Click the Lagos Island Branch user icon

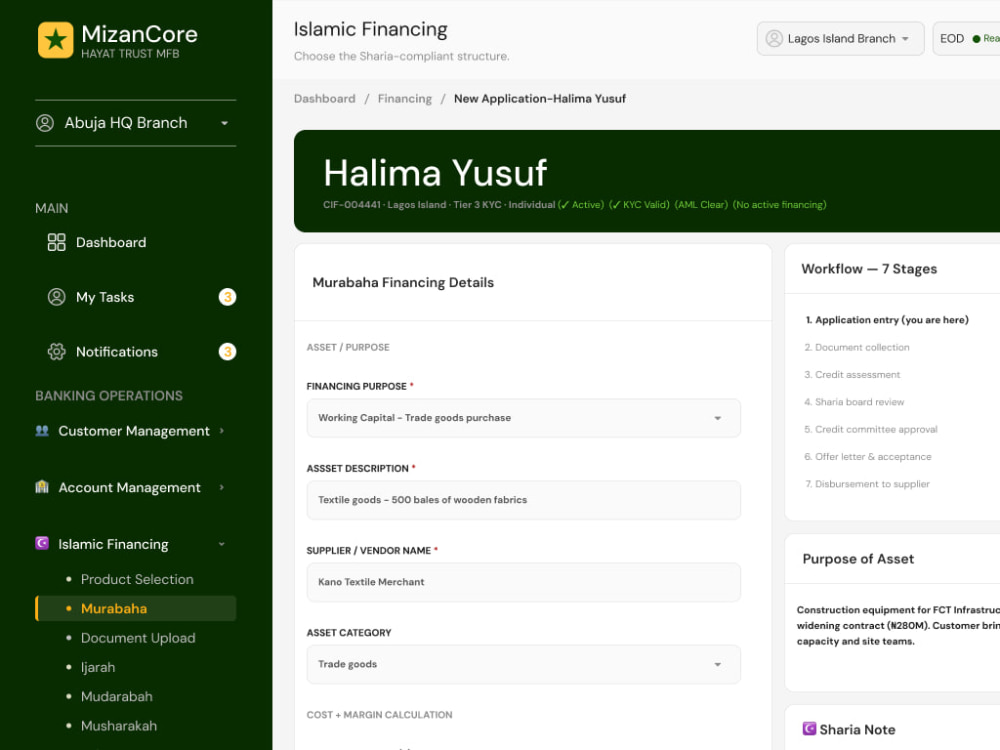pos(774,38)
